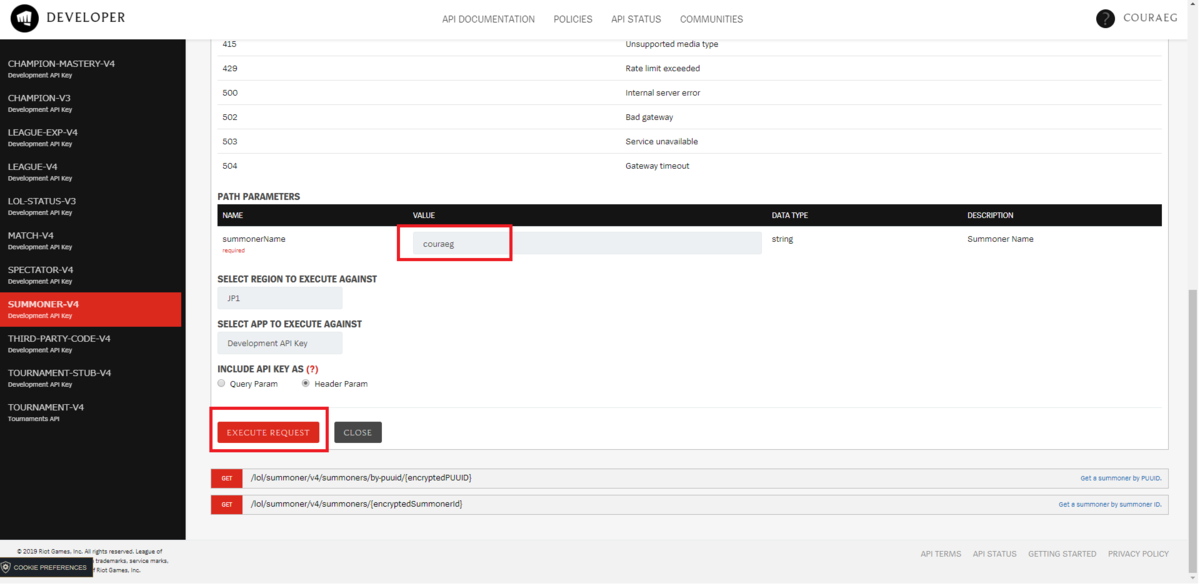
Task: Open the API key help question mark
Action: tap(312, 369)
